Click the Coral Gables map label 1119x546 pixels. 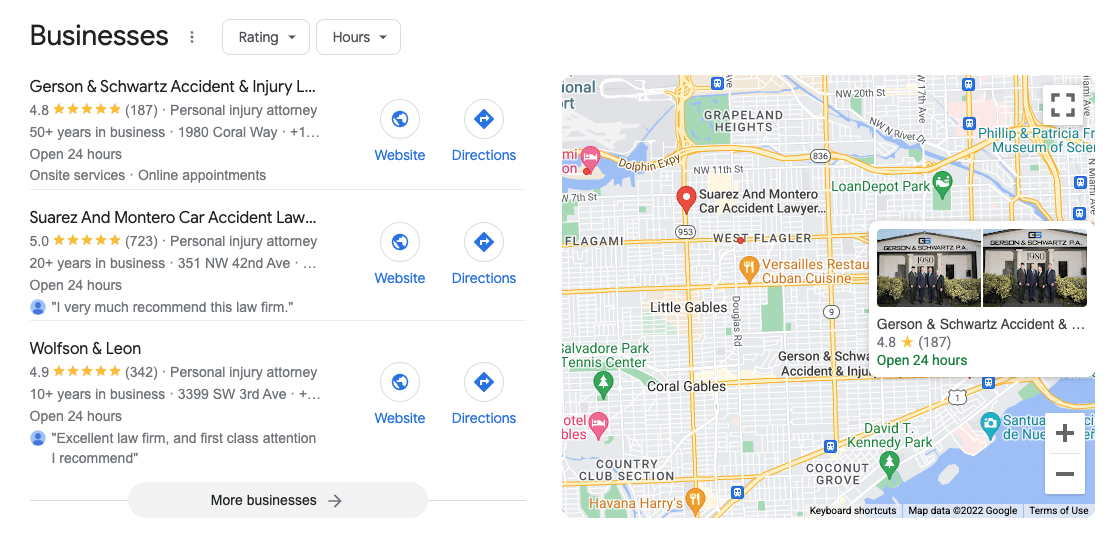pos(686,386)
